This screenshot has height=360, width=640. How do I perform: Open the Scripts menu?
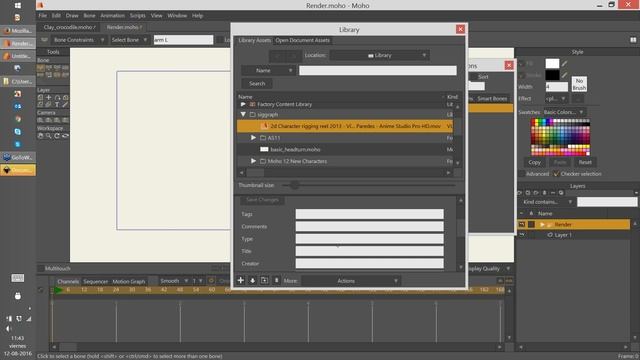pyautogui.click(x=138, y=16)
